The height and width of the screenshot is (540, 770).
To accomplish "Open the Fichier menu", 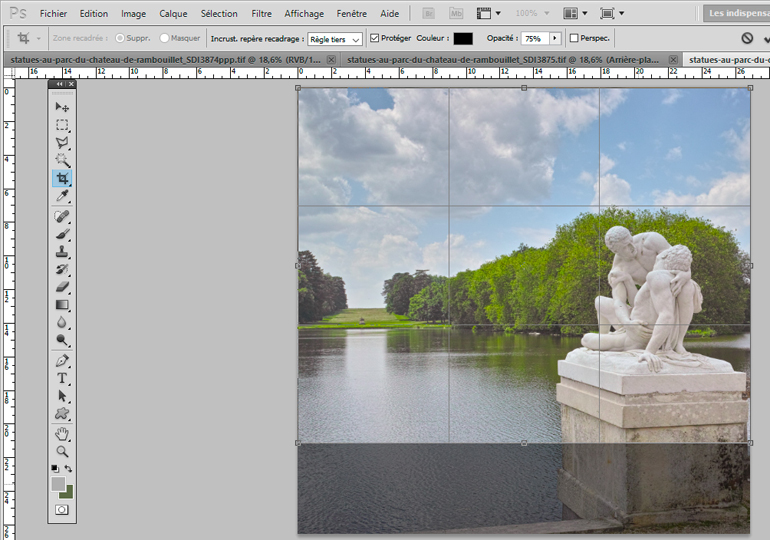I will (53, 14).
